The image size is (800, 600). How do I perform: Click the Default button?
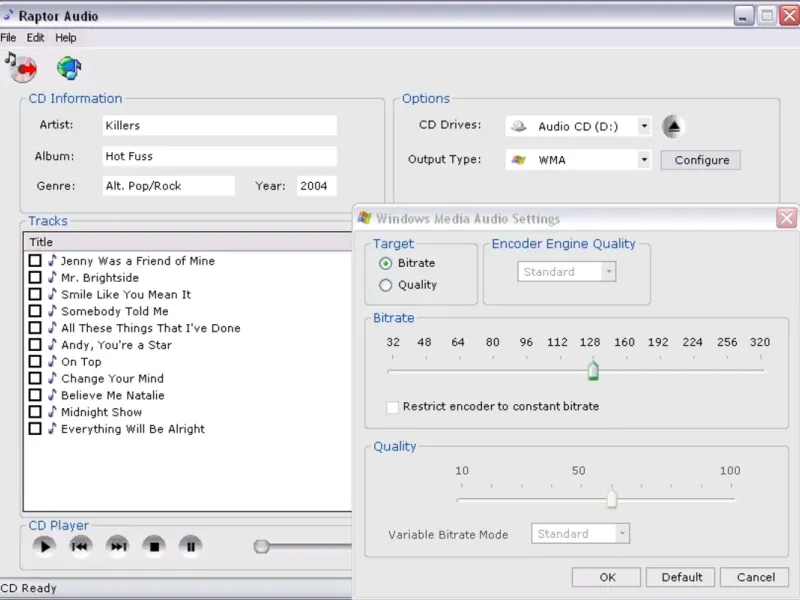(x=681, y=577)
